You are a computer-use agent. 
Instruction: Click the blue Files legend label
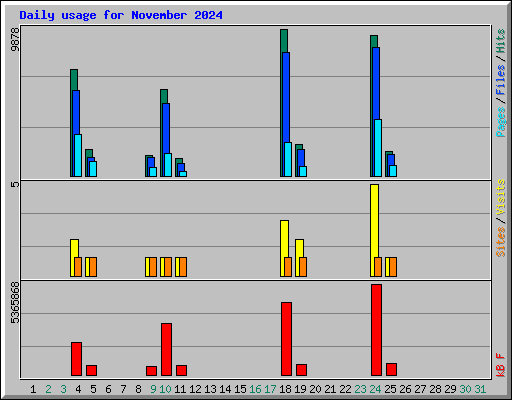(x=501, y=80)
